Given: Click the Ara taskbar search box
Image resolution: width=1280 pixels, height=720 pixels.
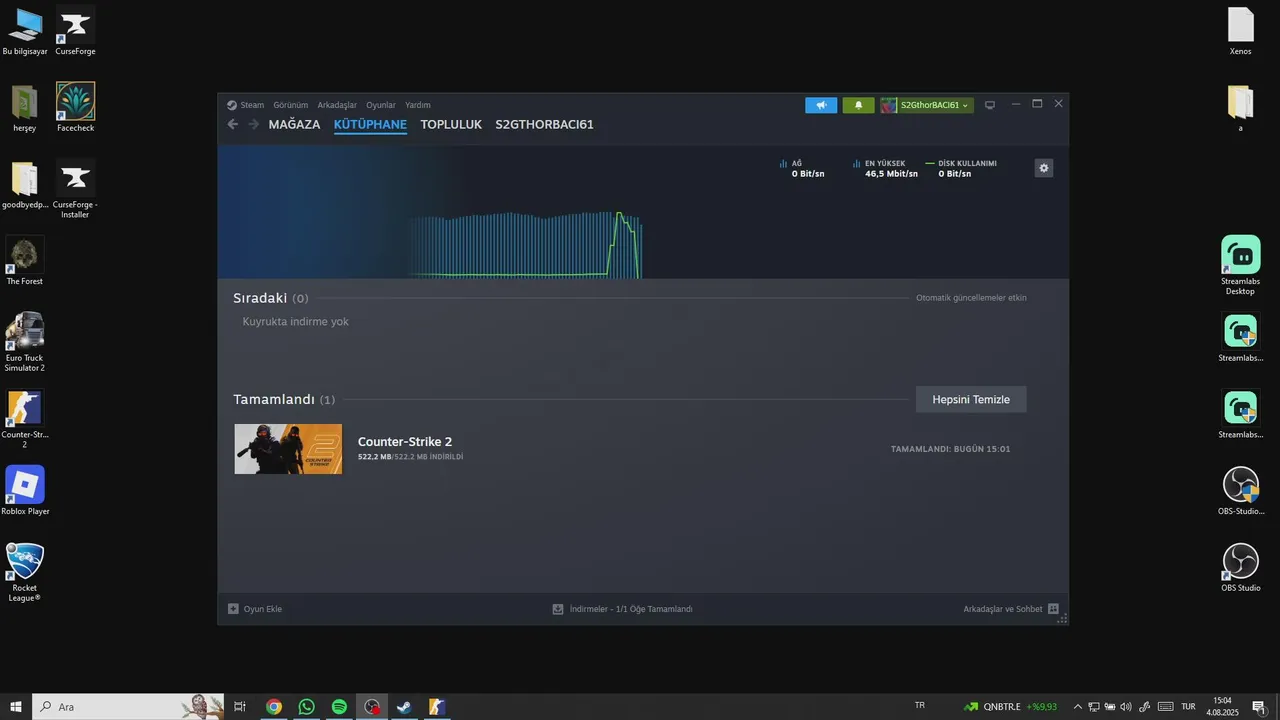Looking at the screenshot, I should (128, 706).
